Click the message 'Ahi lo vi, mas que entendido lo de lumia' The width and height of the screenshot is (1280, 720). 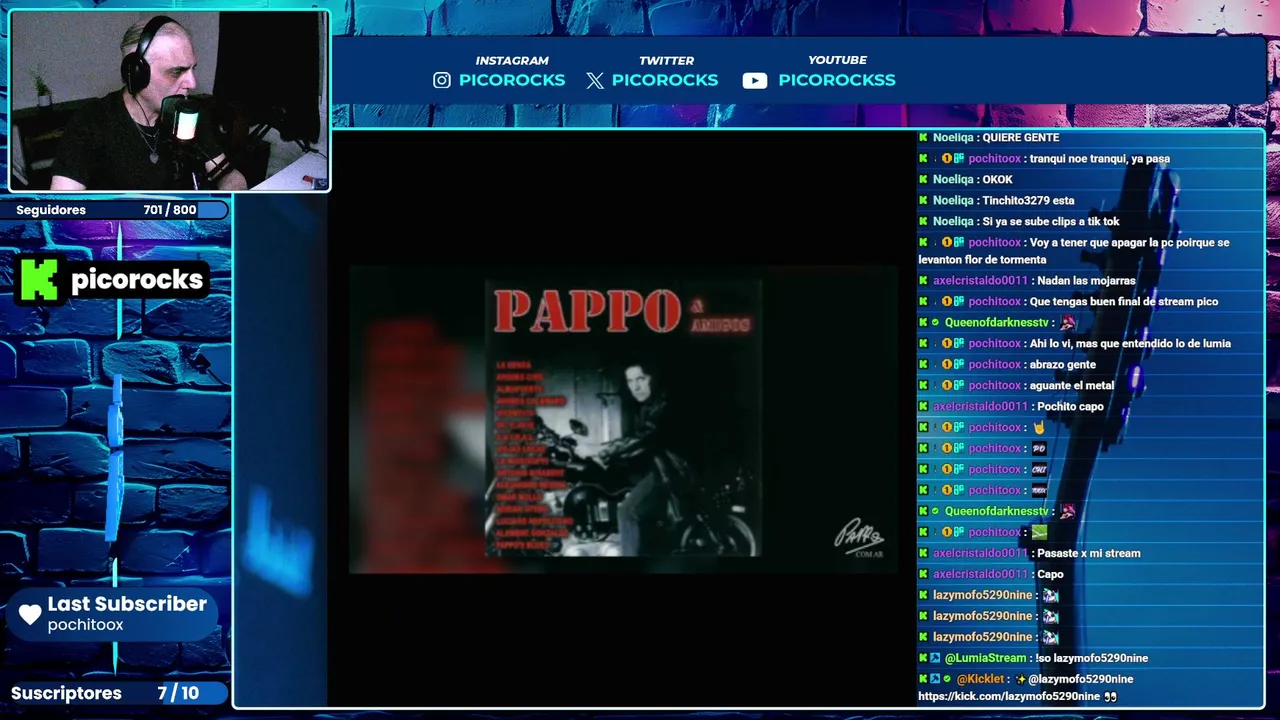click(x=1130, y=343)
